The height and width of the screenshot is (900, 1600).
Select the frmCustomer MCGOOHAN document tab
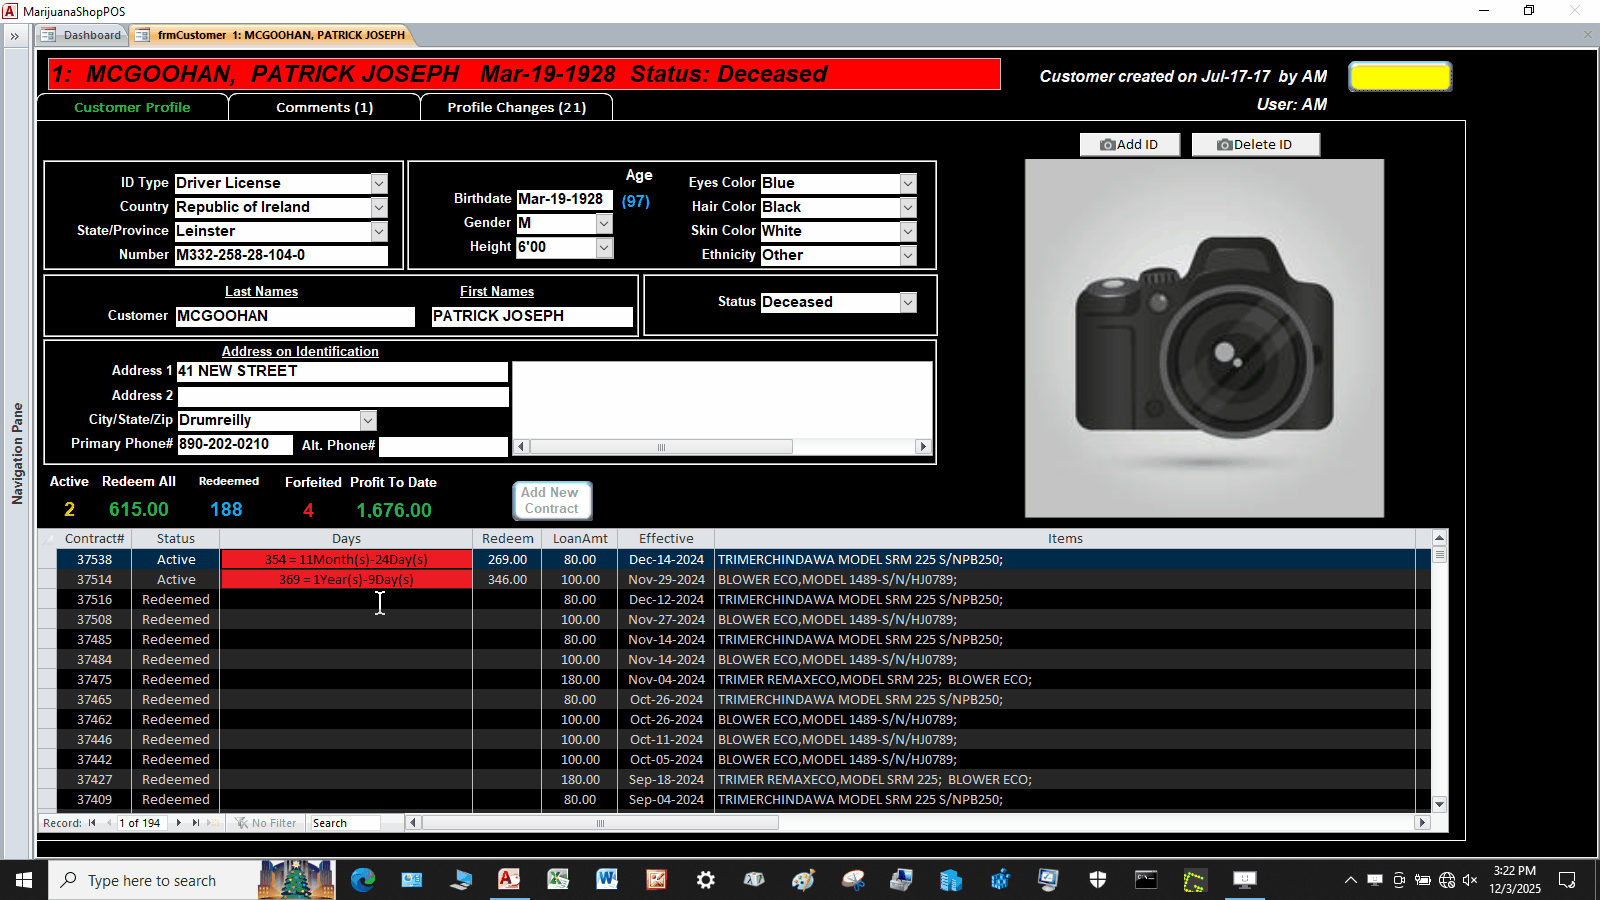coord(270,35)
